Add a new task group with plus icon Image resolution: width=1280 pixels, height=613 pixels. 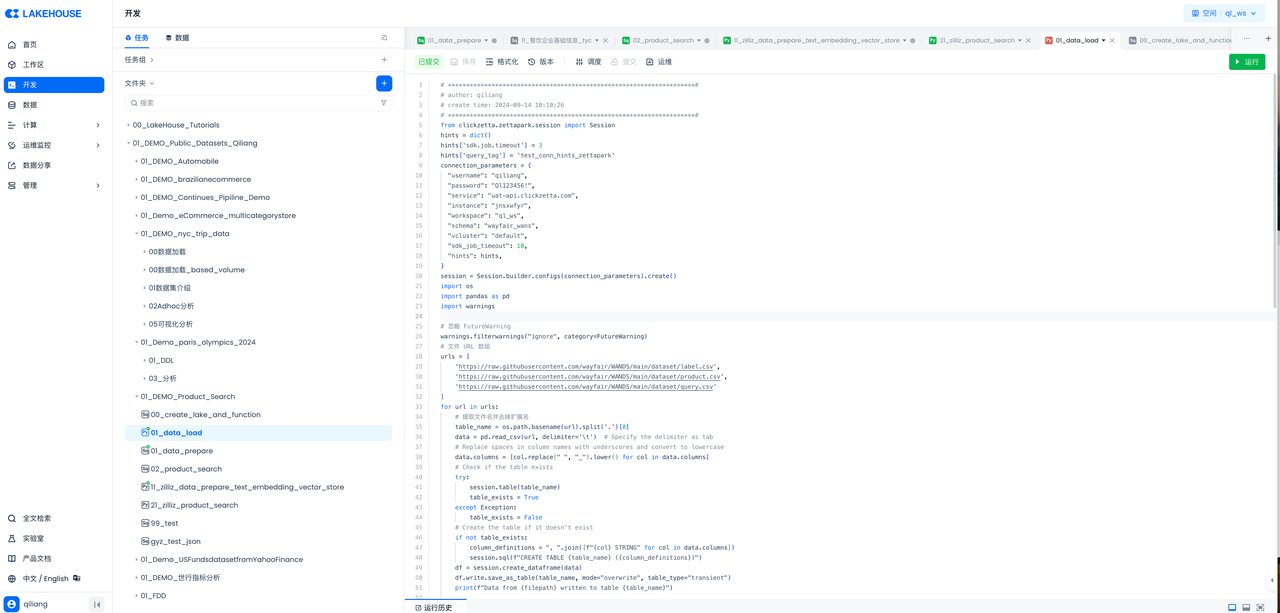coord(384,60)
